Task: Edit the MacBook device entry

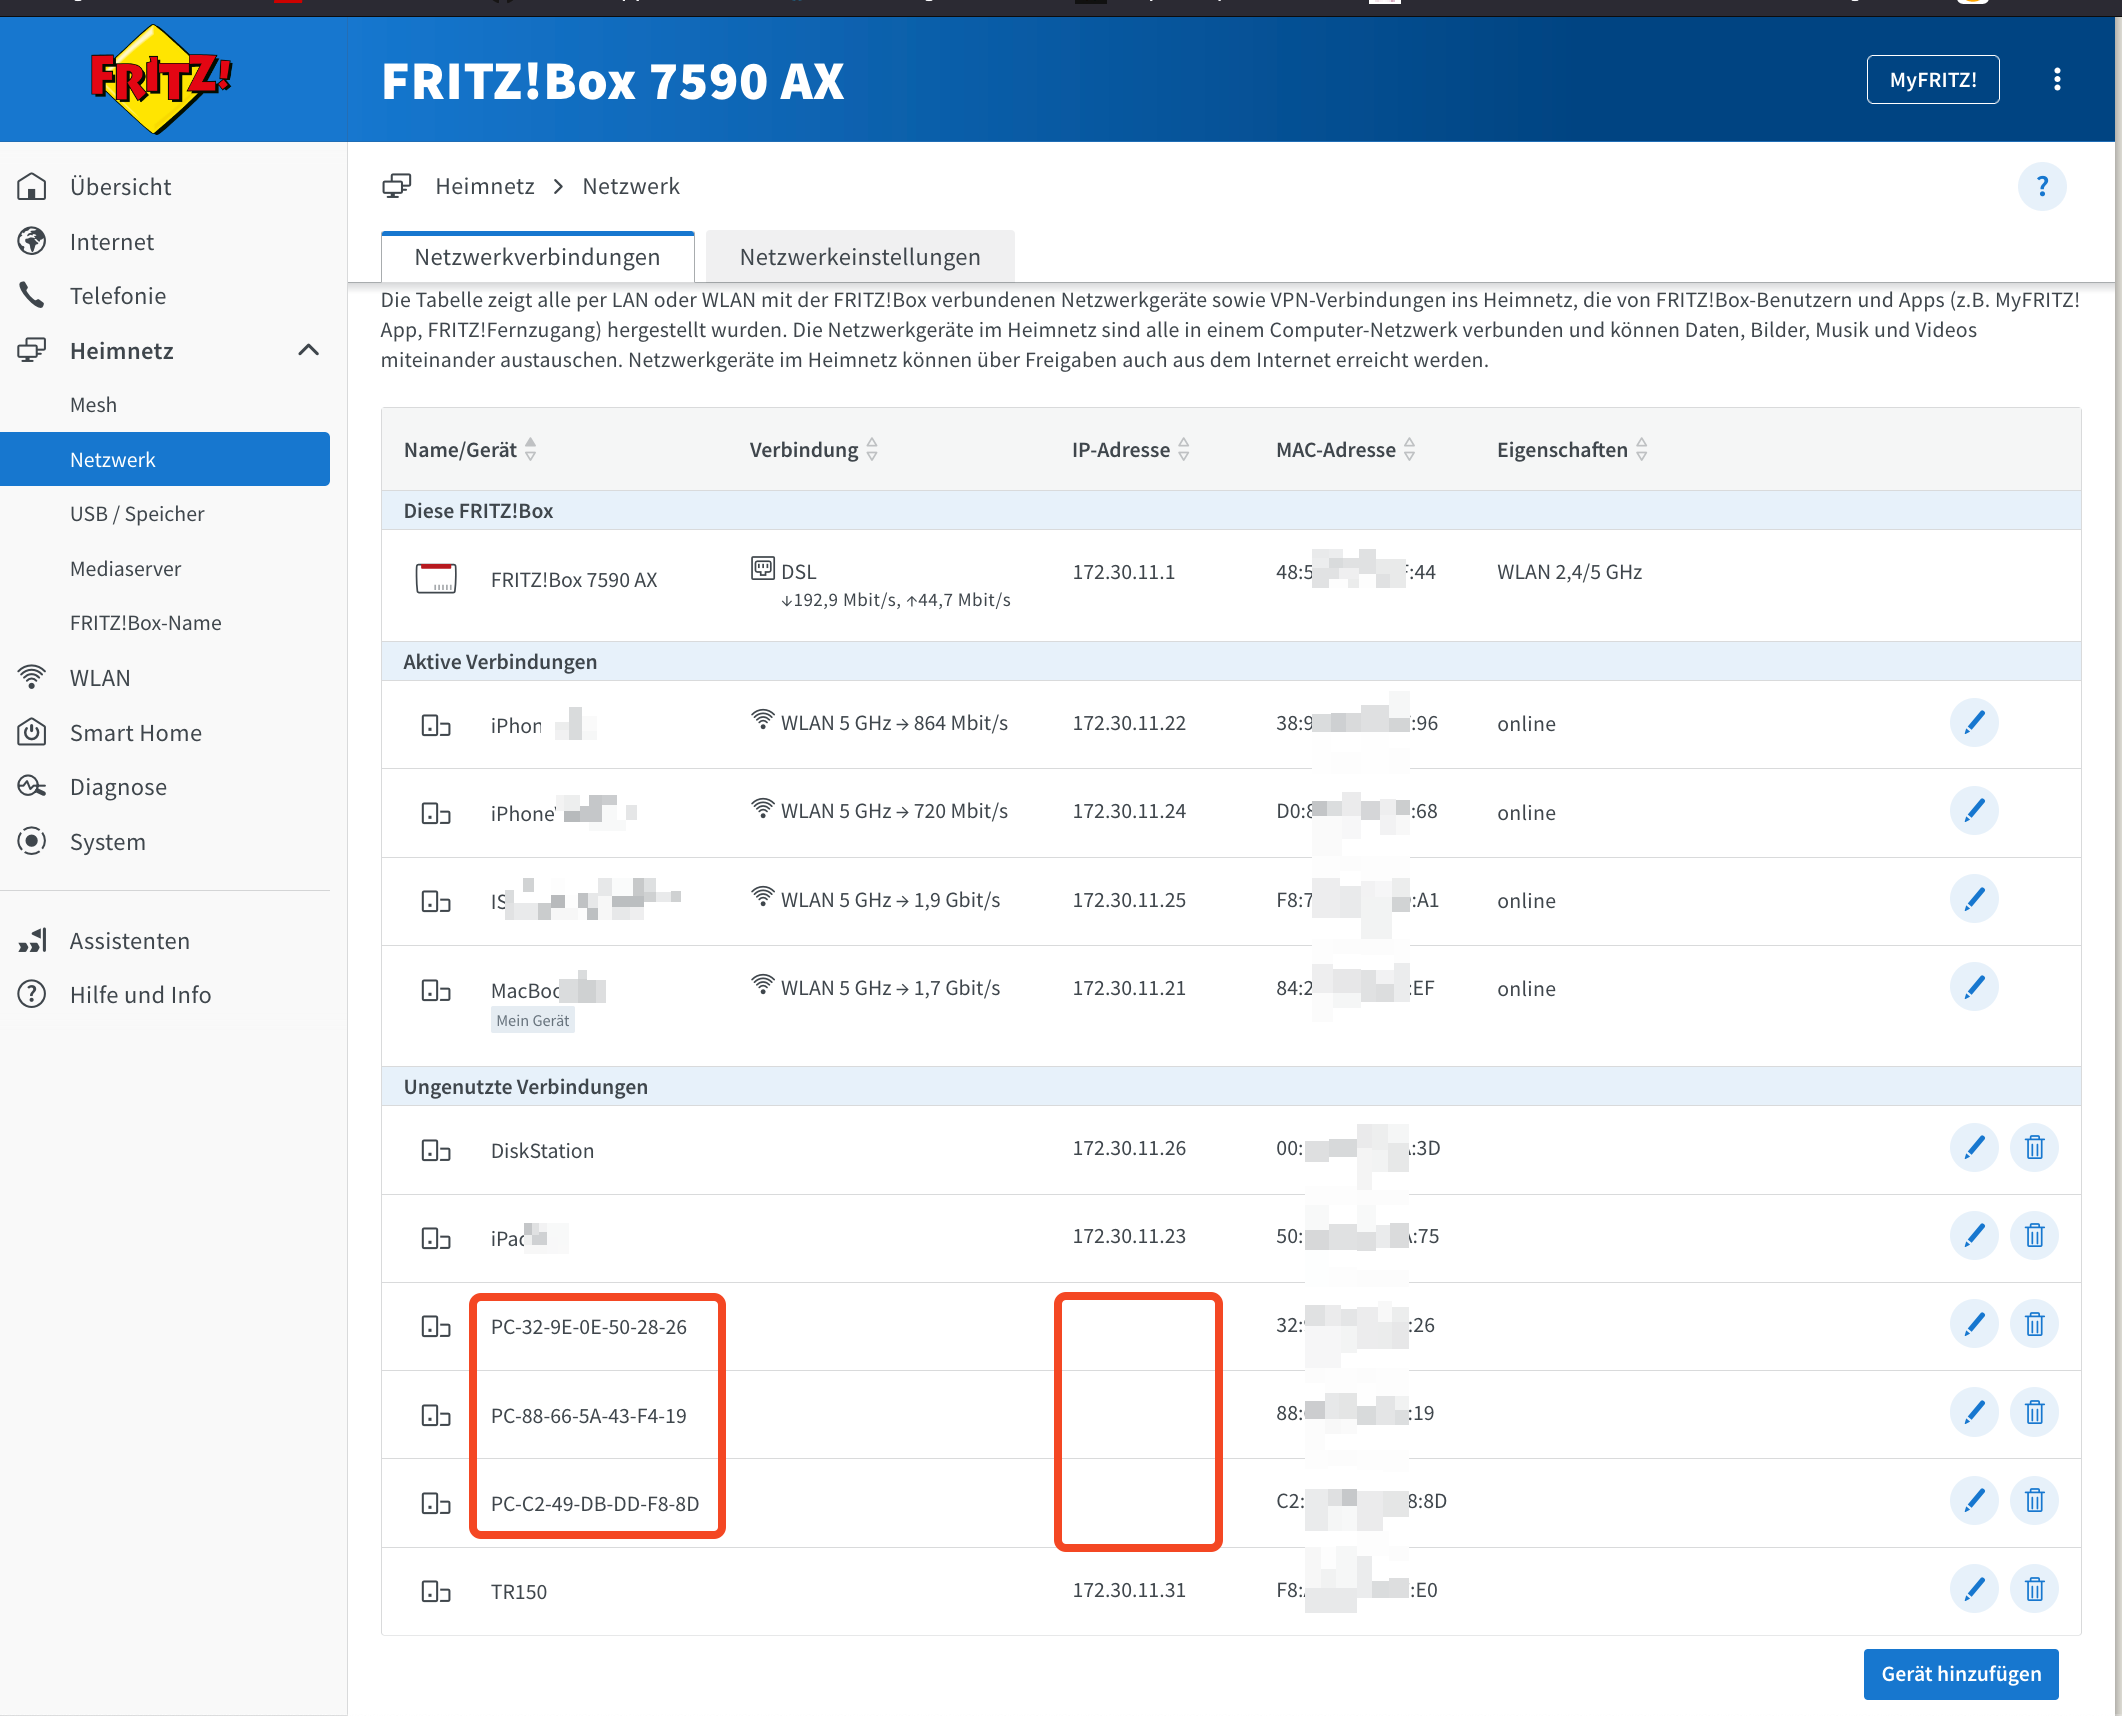Action: point(1973,988)
